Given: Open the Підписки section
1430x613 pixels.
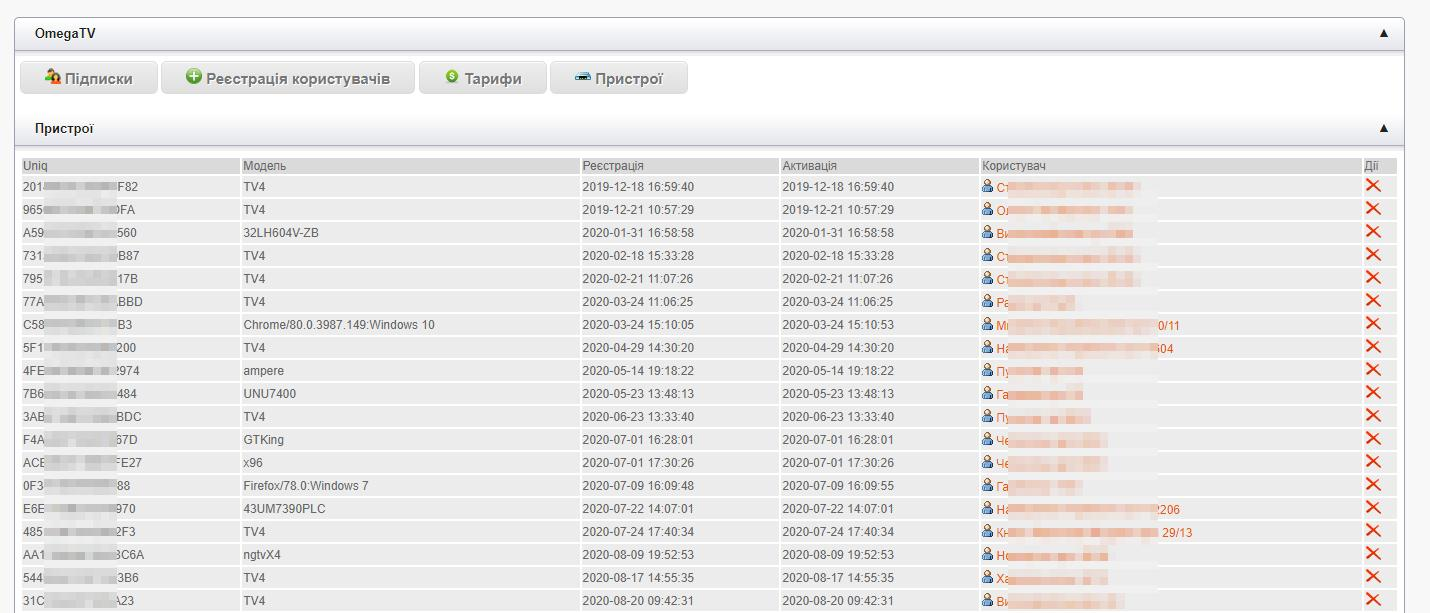Looking at the screenshot, I should click(89, 78).
